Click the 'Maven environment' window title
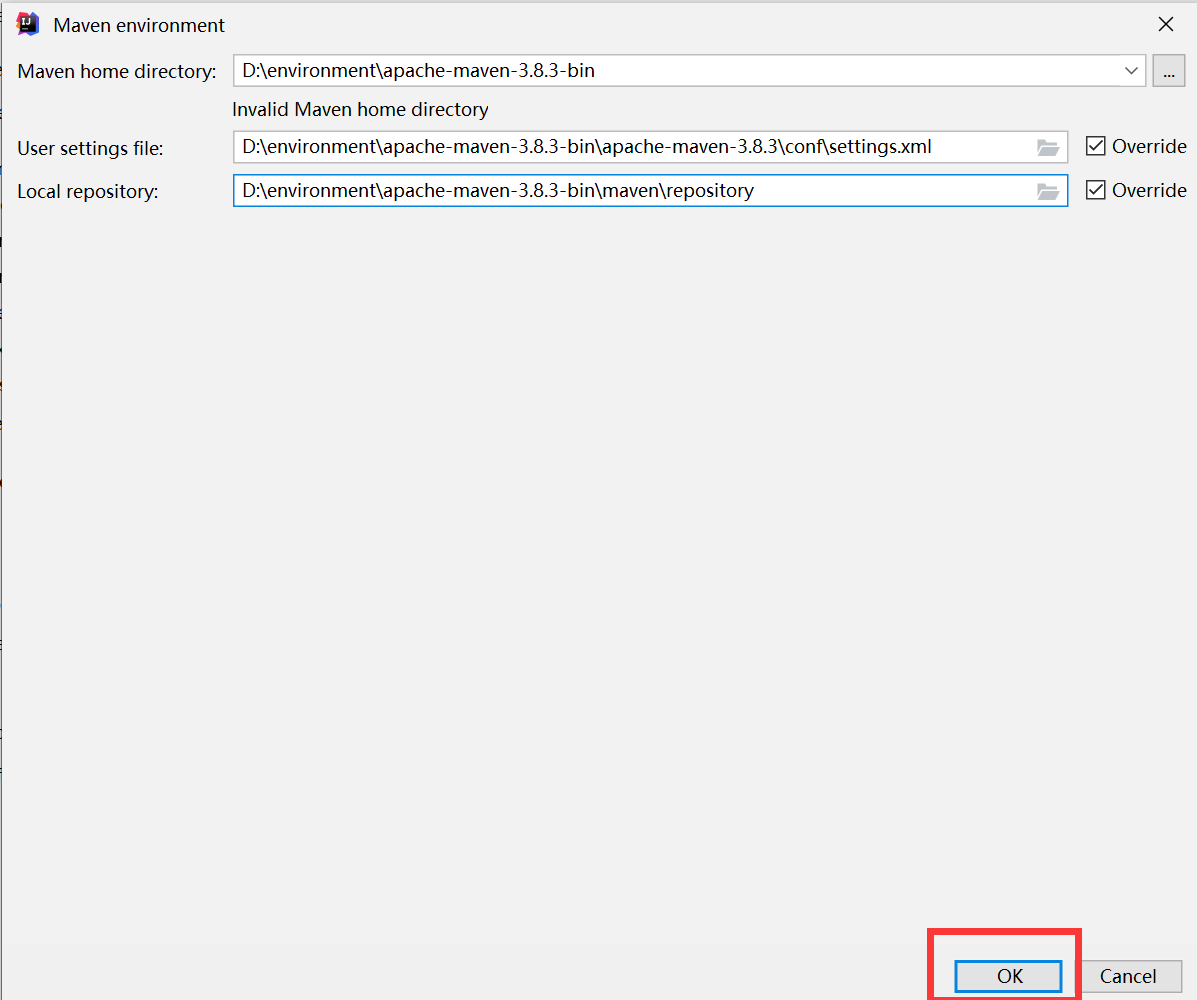1197x1000 pixels. 139,25
